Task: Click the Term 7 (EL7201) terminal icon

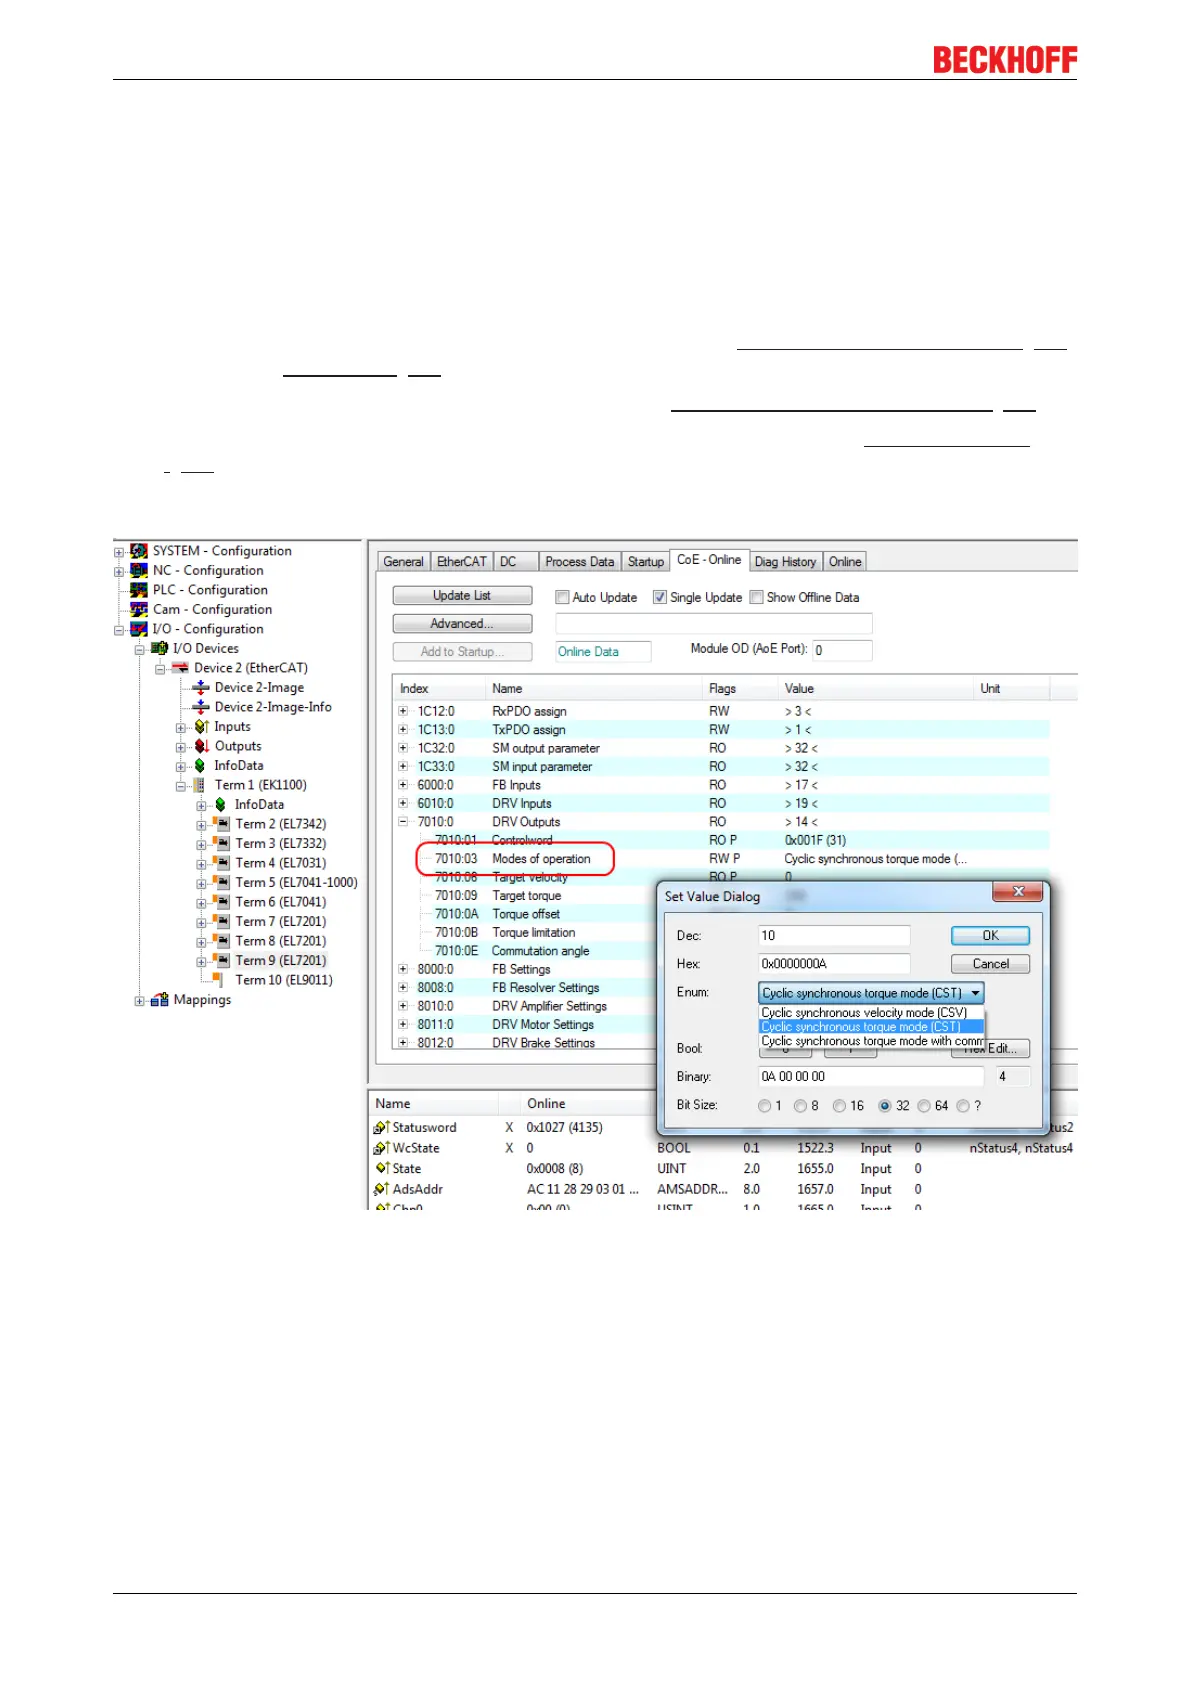Action: (x=221, y=922)
